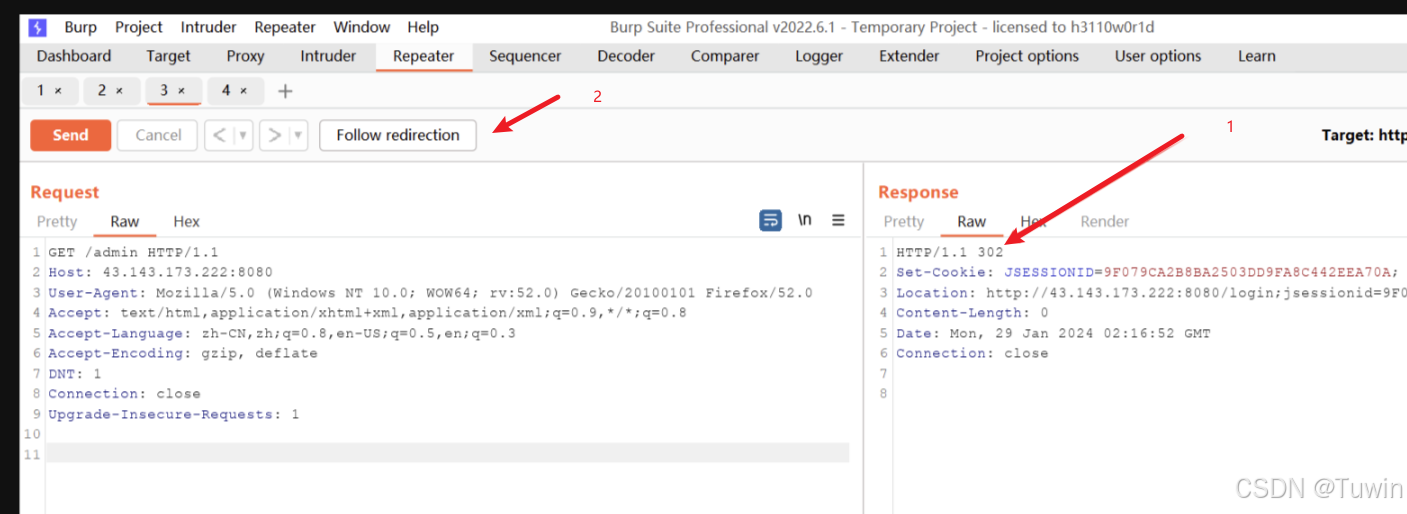Click the Location header in response
1407x514 pixels.
coord(1150,293)
